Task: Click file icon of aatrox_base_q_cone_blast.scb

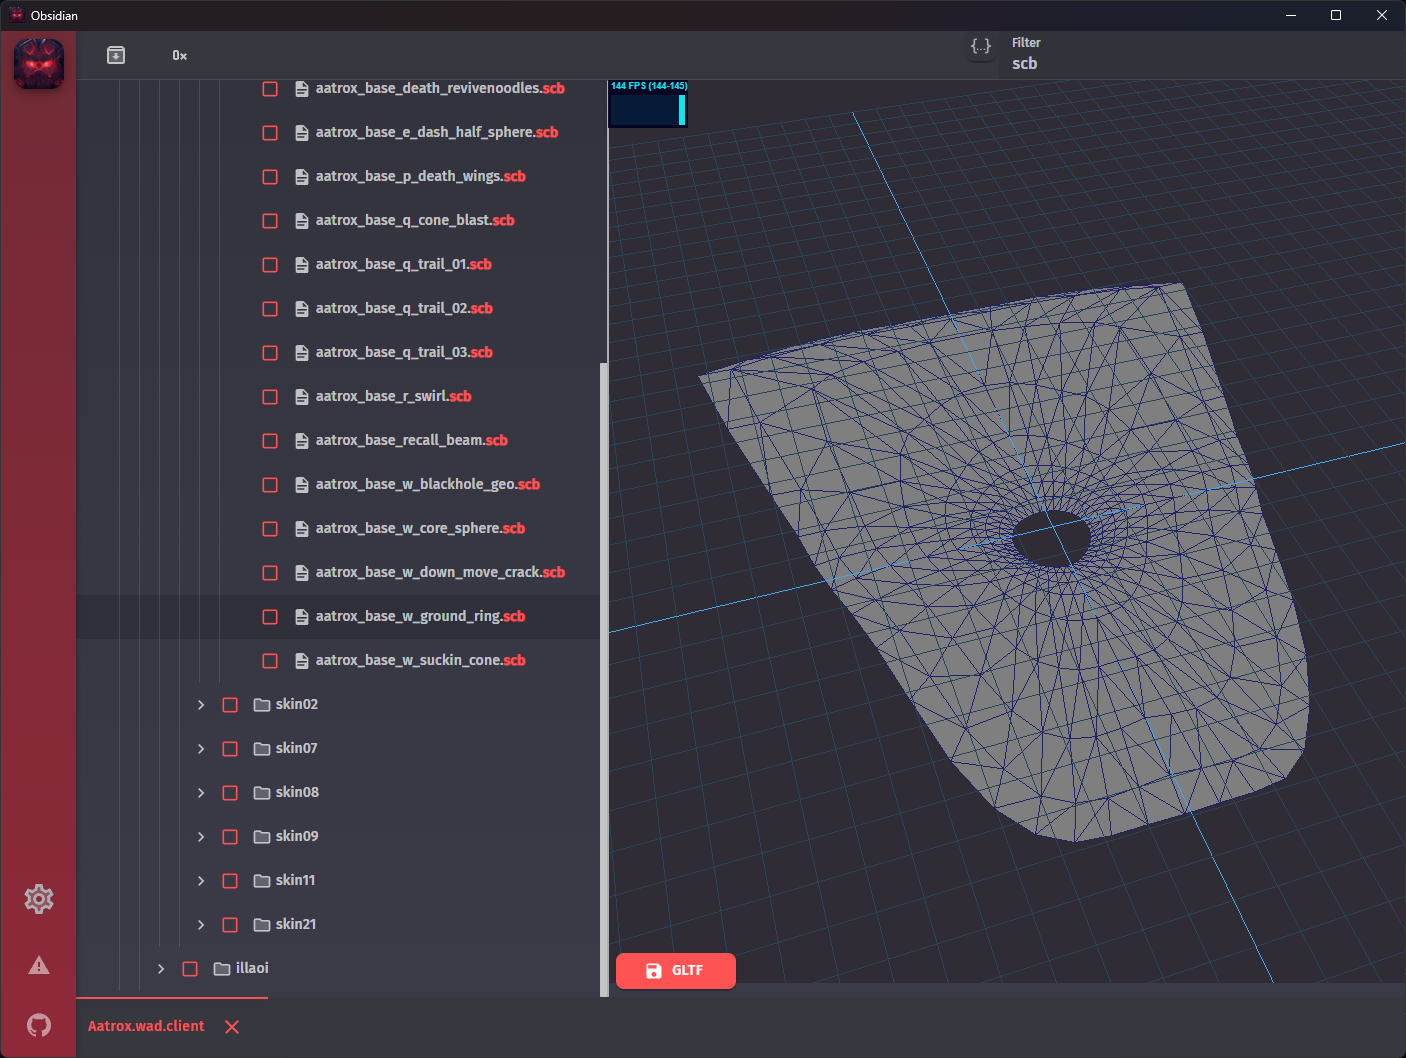Action: point(302,221)
